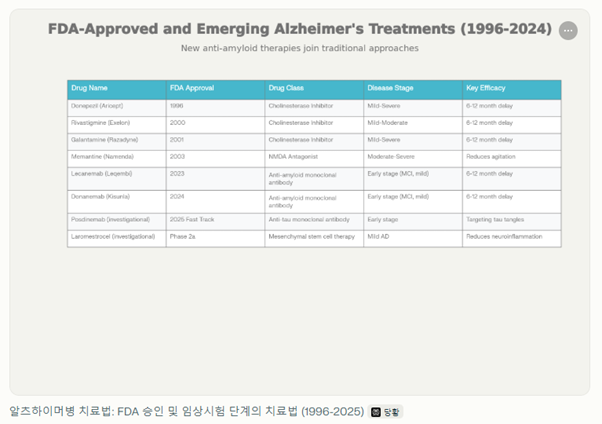
Task: Click the 'Galantamine (Razadyne)' cell
Action: coord(117,142)
